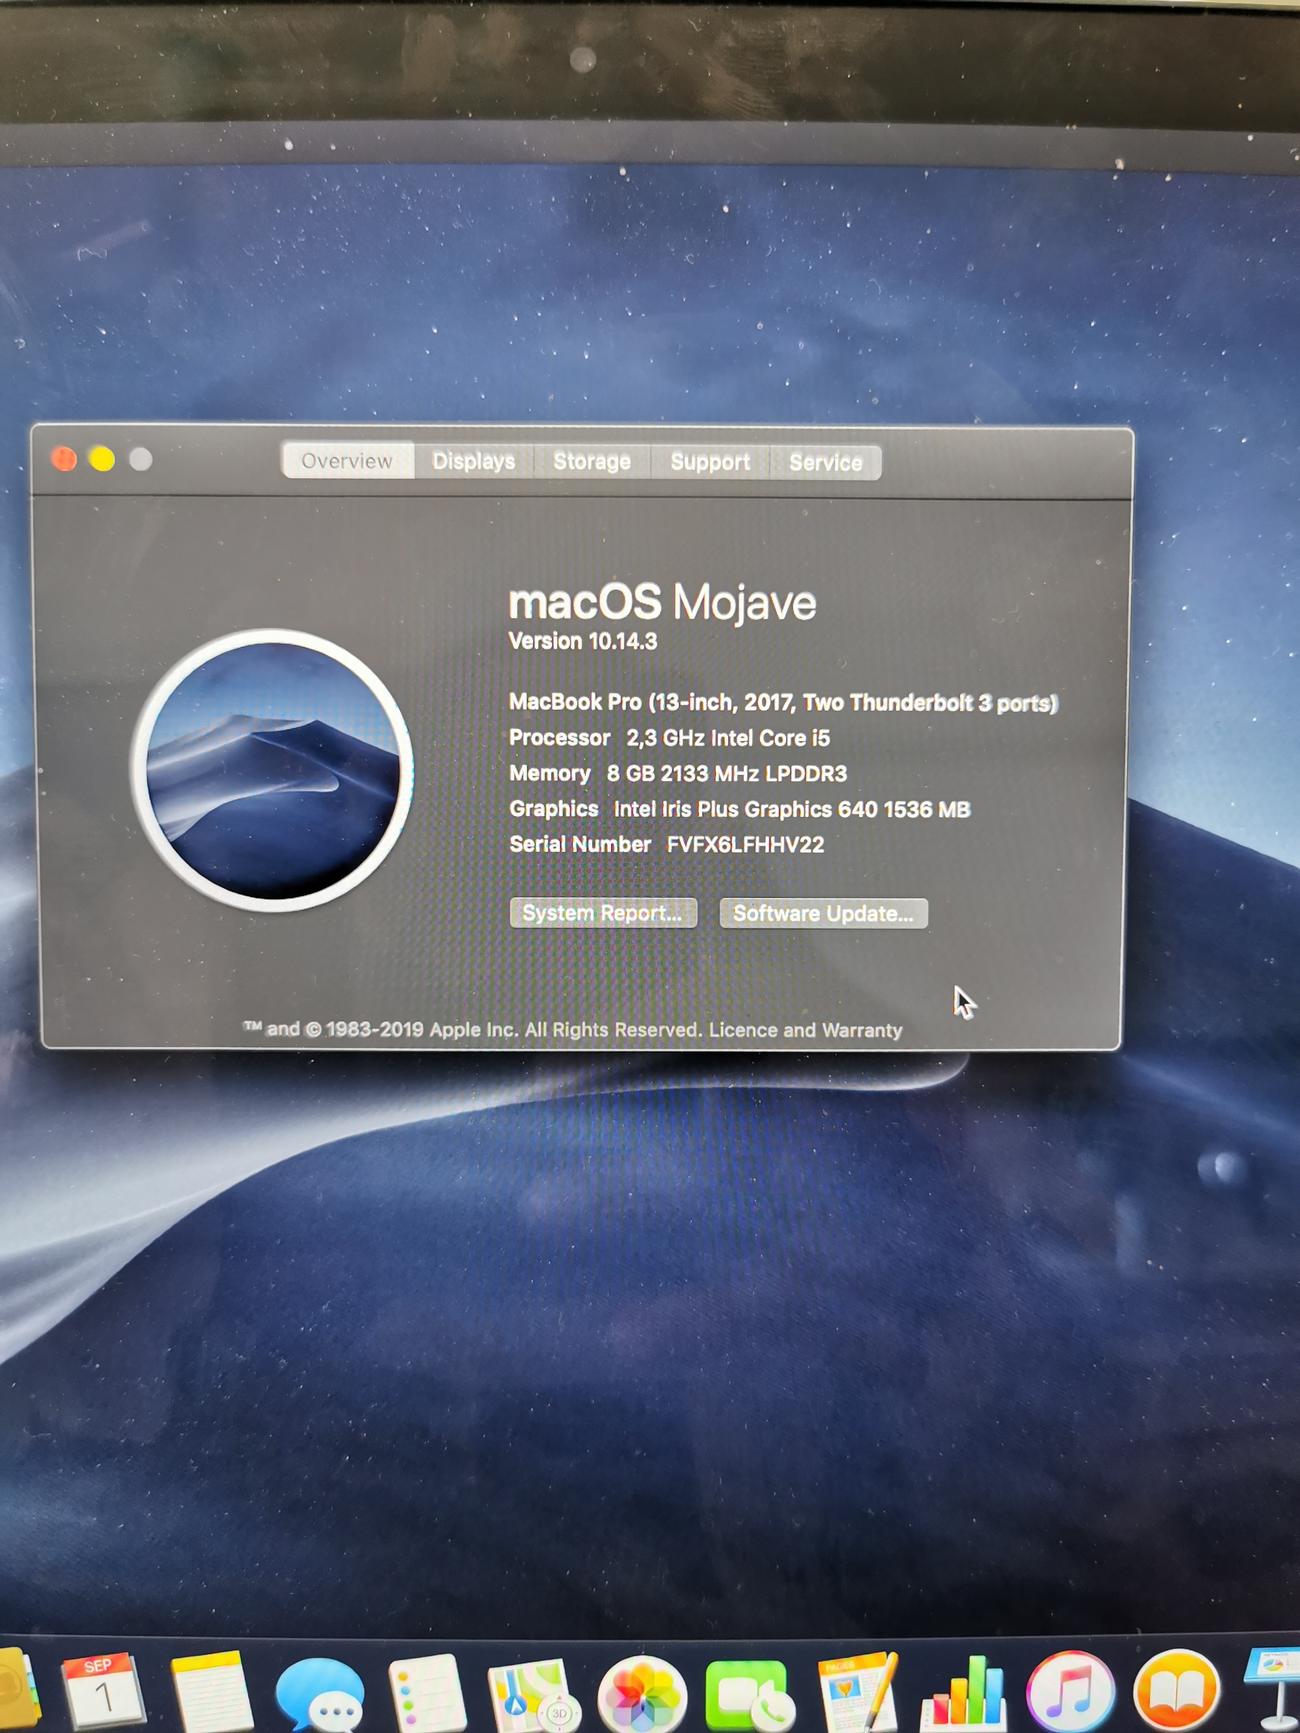The width and height of the screenshot is (1300, 1733).
Task: Launch the Notes app from the Dock
Action: [x=211, y=1692]
